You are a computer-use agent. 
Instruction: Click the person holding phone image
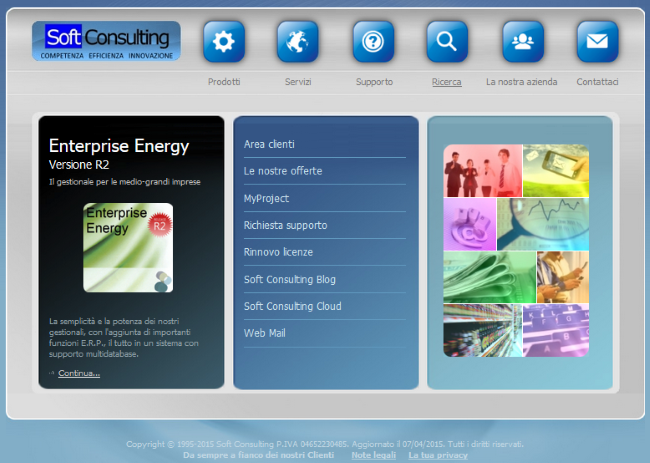[563, 277]
